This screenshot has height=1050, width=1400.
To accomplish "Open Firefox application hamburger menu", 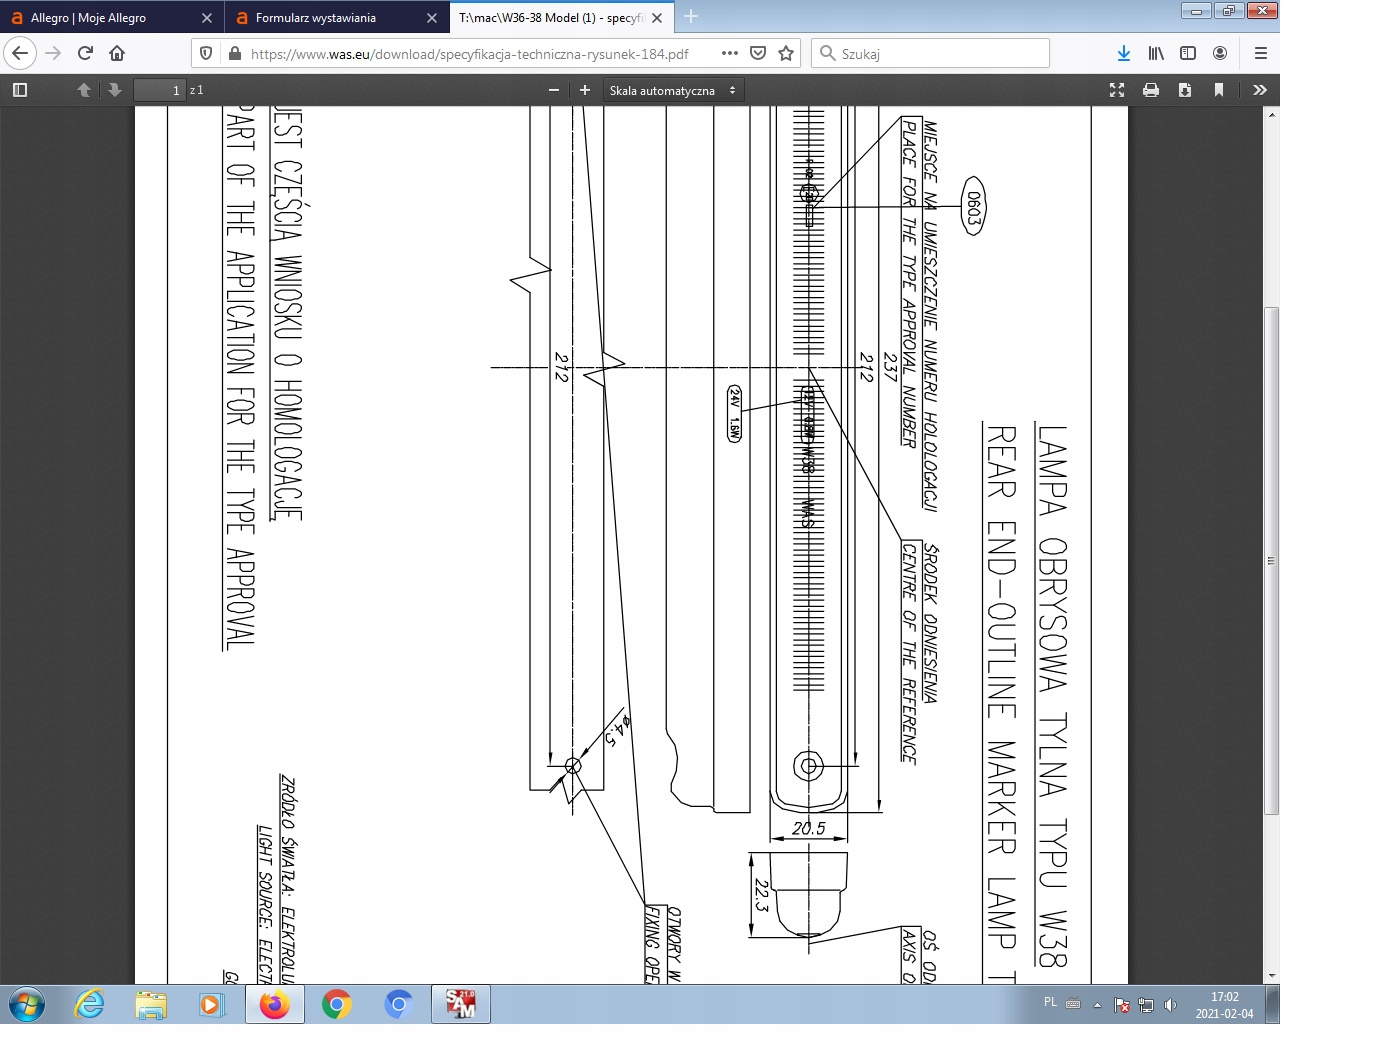I will (x=1260, y=53).
